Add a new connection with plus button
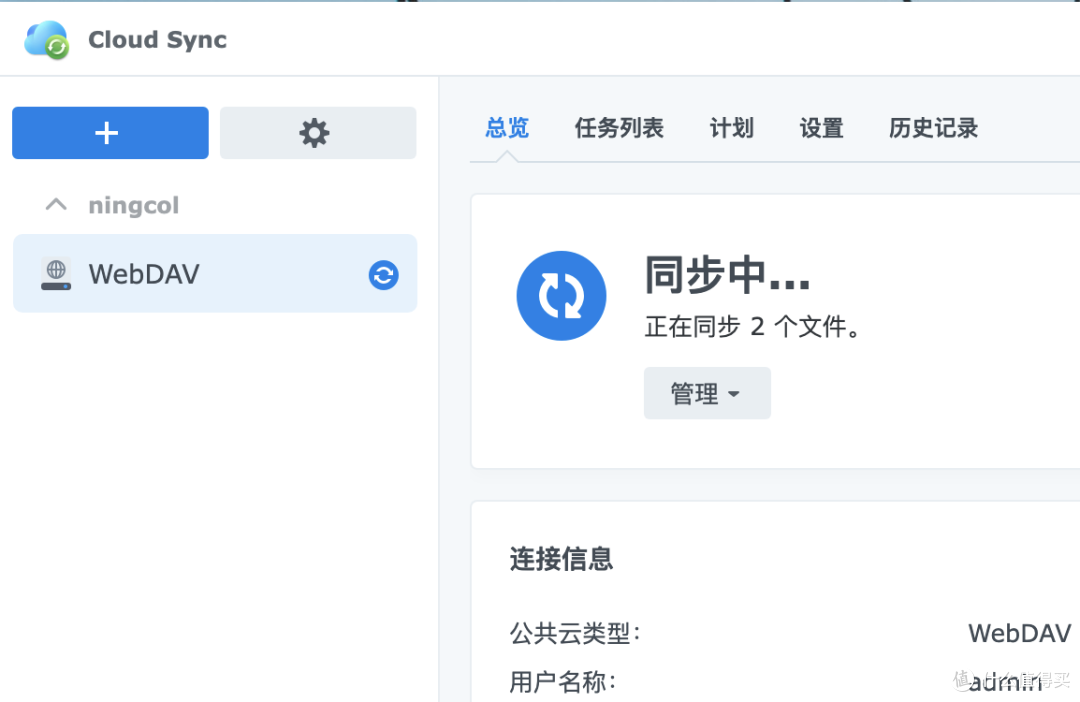 (x=110, y=133)
